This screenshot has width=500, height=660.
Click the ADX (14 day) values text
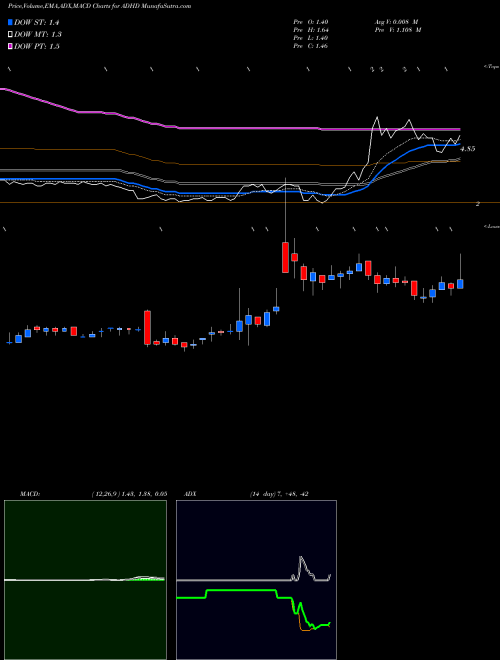[x=278, y=494]
